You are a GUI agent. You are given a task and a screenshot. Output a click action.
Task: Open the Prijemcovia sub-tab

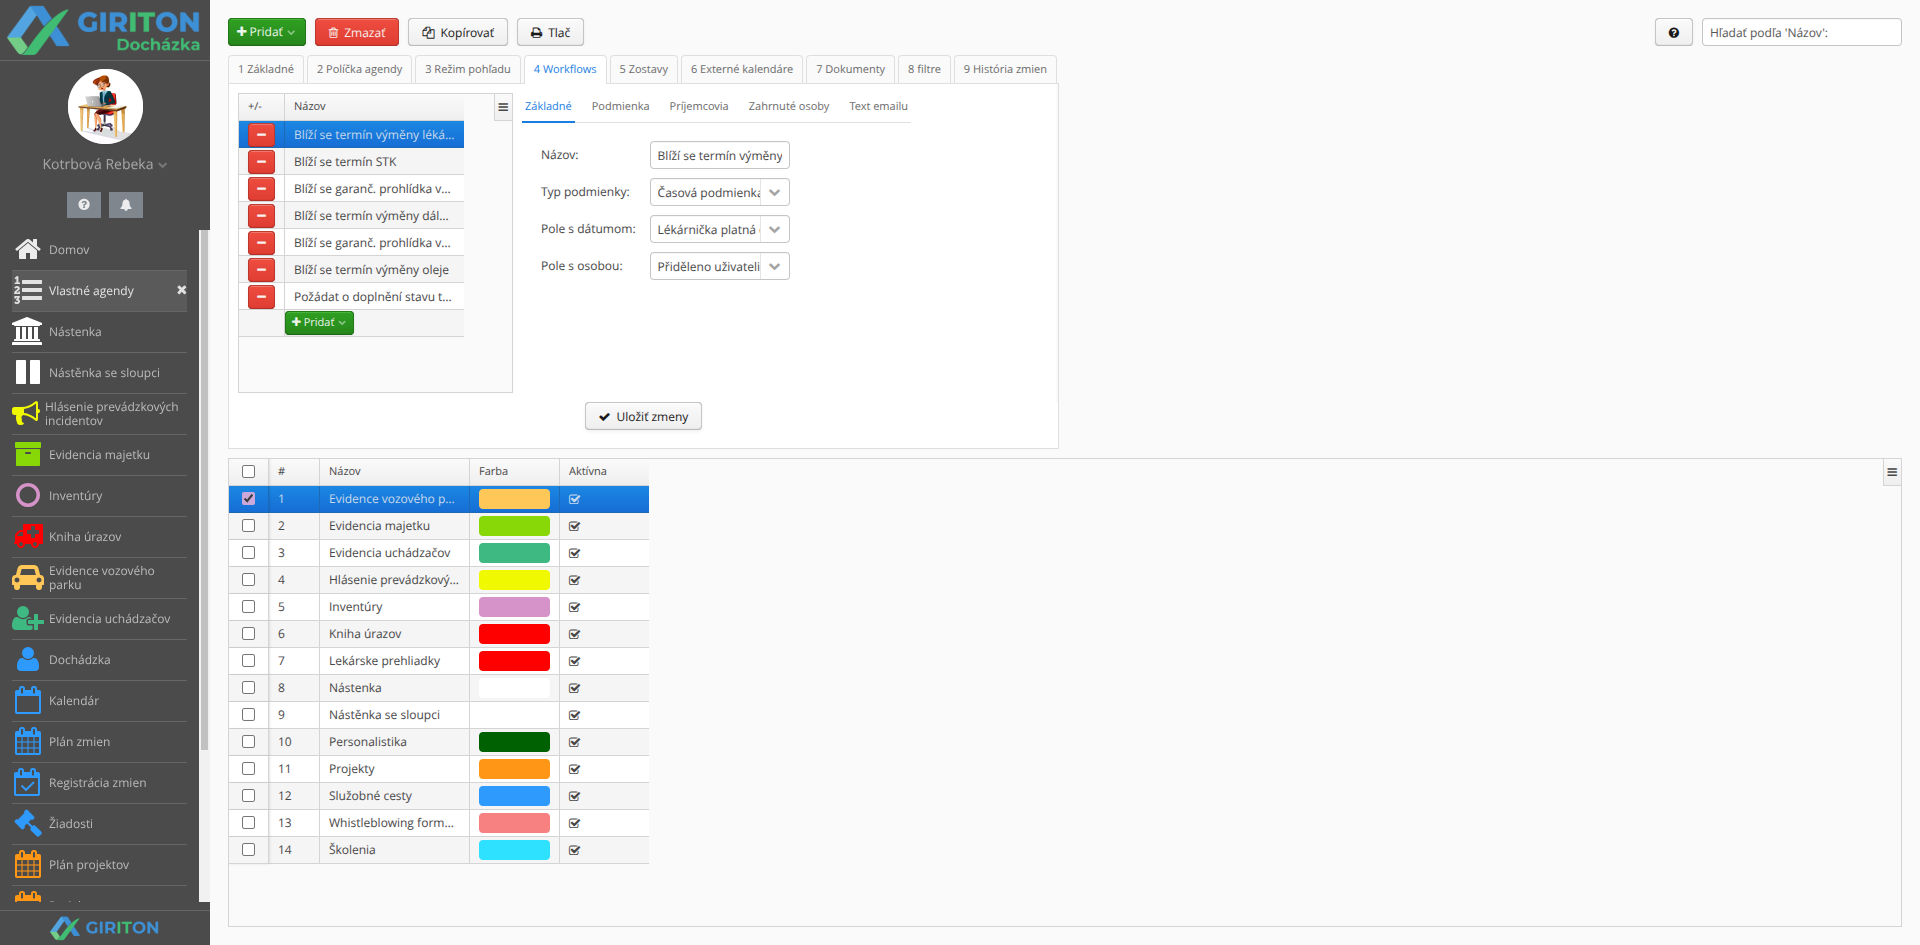tap(699, 106)
